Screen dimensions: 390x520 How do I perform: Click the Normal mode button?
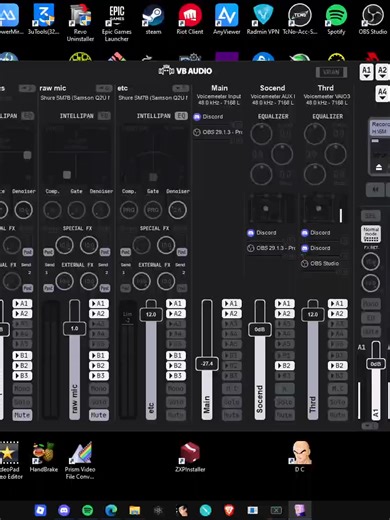coord(371,234)
